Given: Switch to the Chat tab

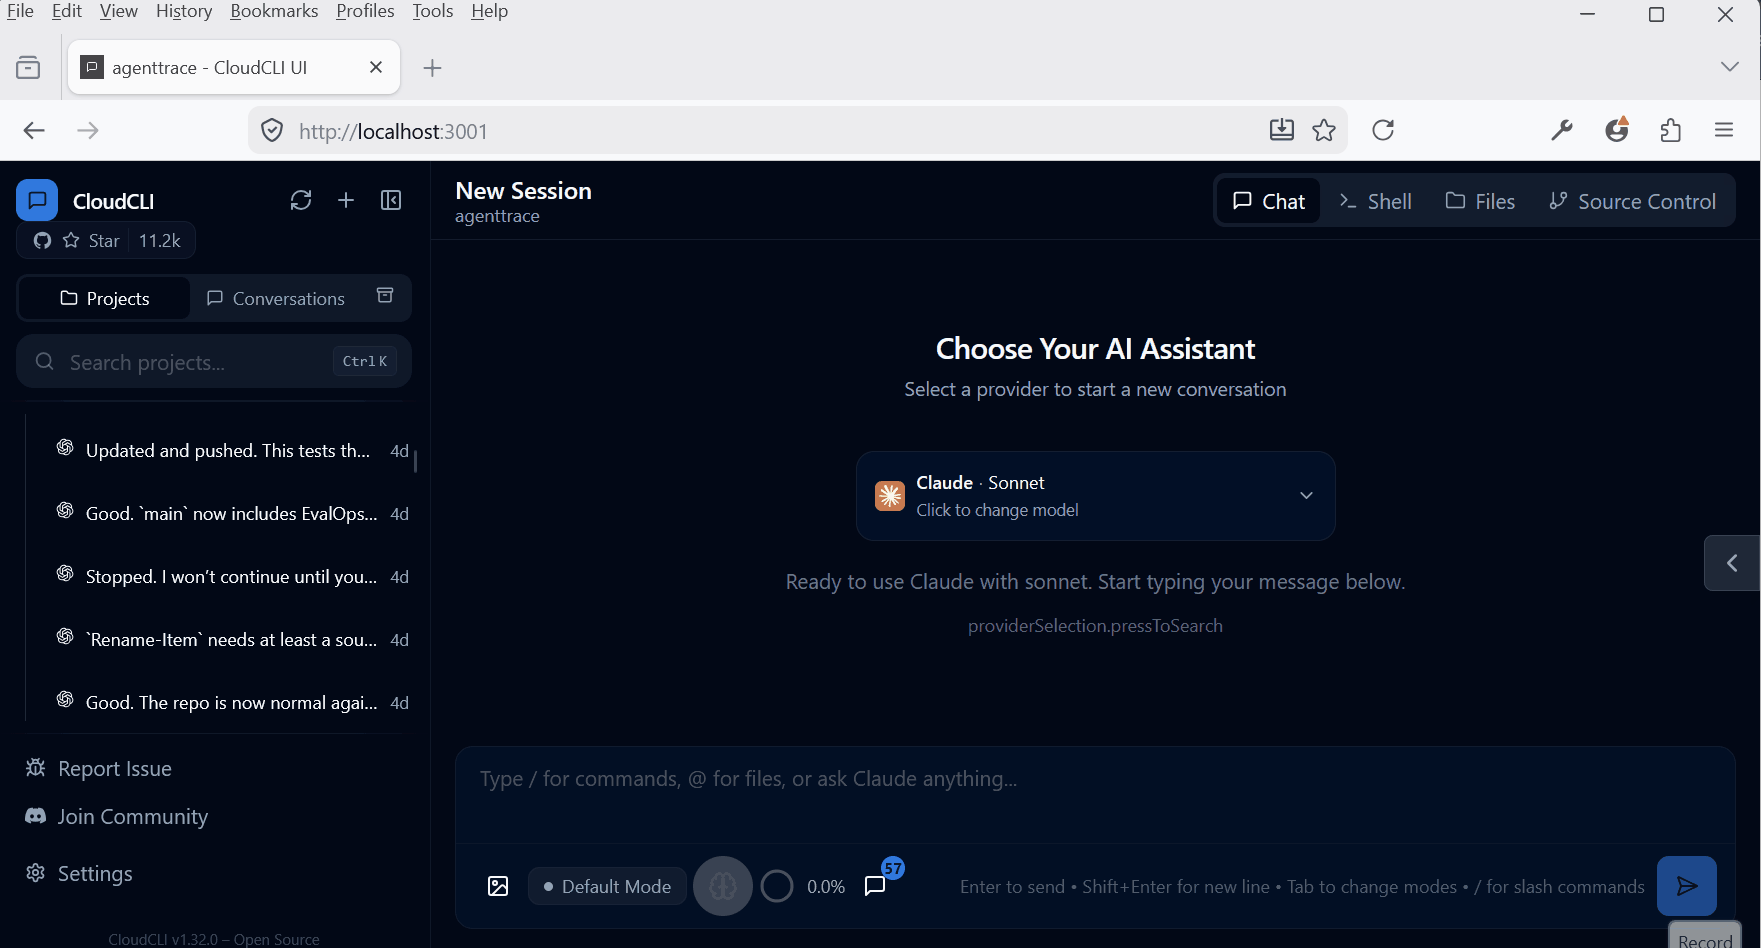Looking at the screenshot, I should 1269,201.
